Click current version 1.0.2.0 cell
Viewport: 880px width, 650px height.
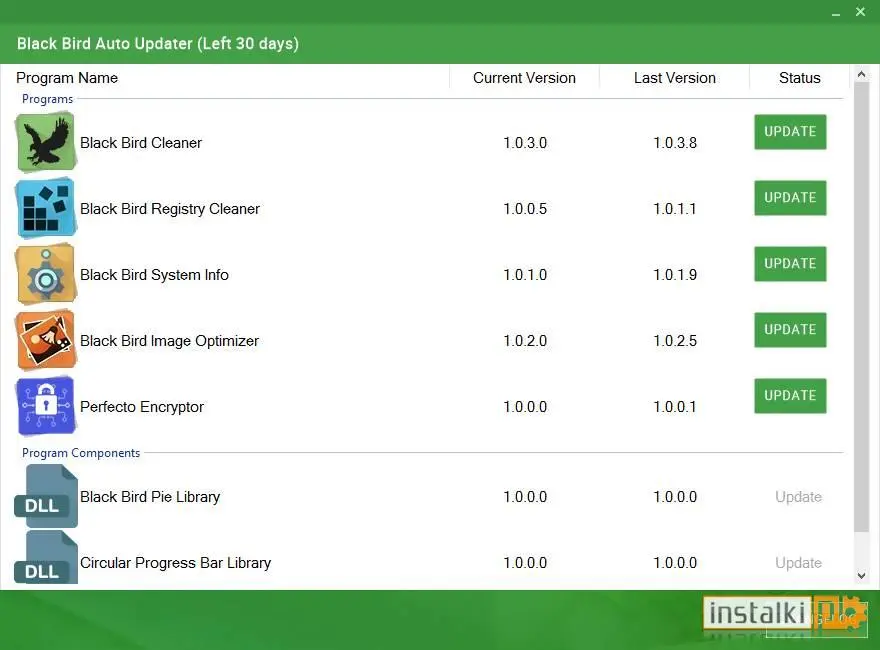click(525, 341)
